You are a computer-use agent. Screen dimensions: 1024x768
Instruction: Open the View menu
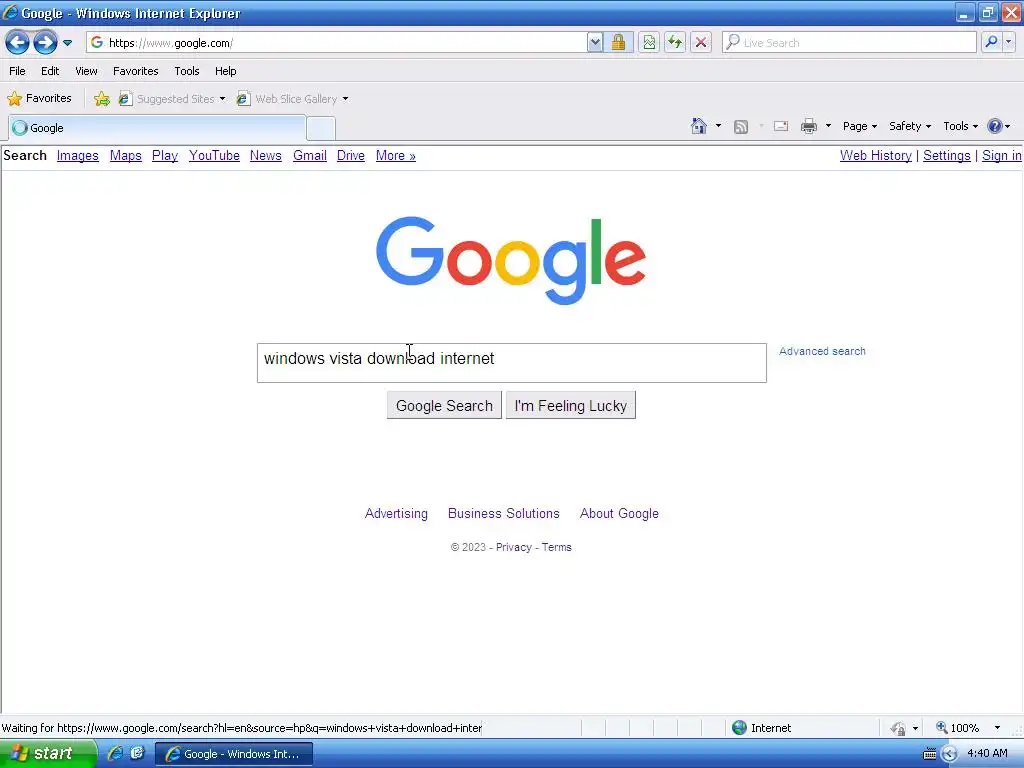pos(86,71)
